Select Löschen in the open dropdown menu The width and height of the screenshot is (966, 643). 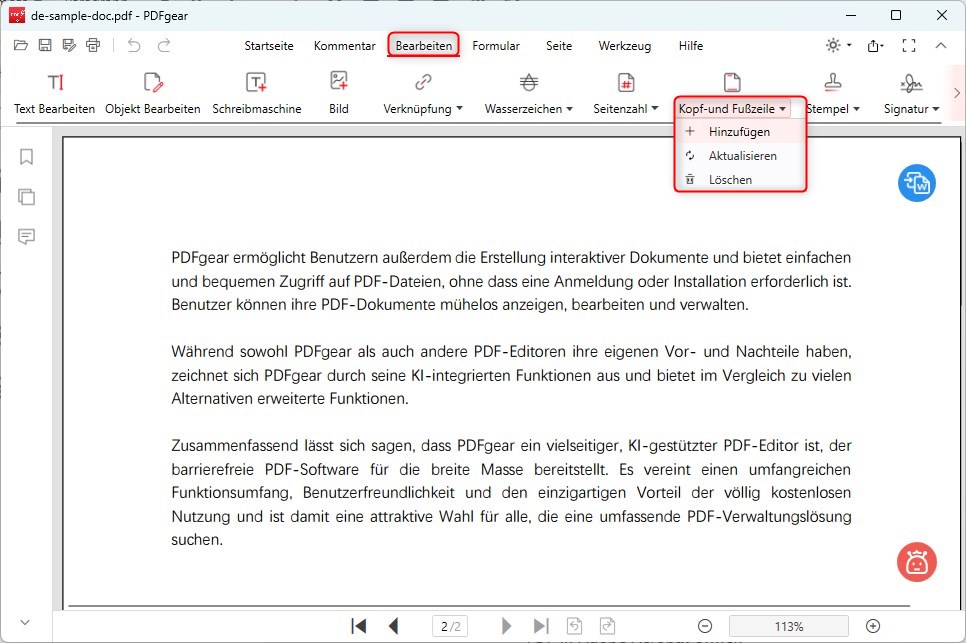coord(728,179)
